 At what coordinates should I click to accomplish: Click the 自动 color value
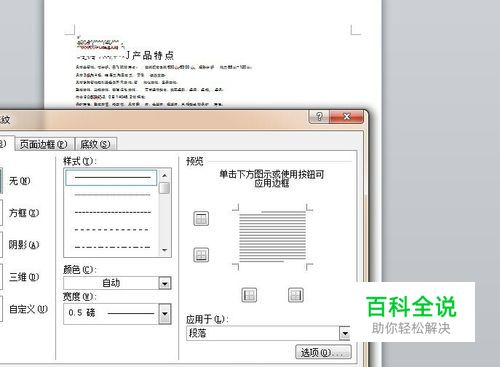click(x=111, y=283)
